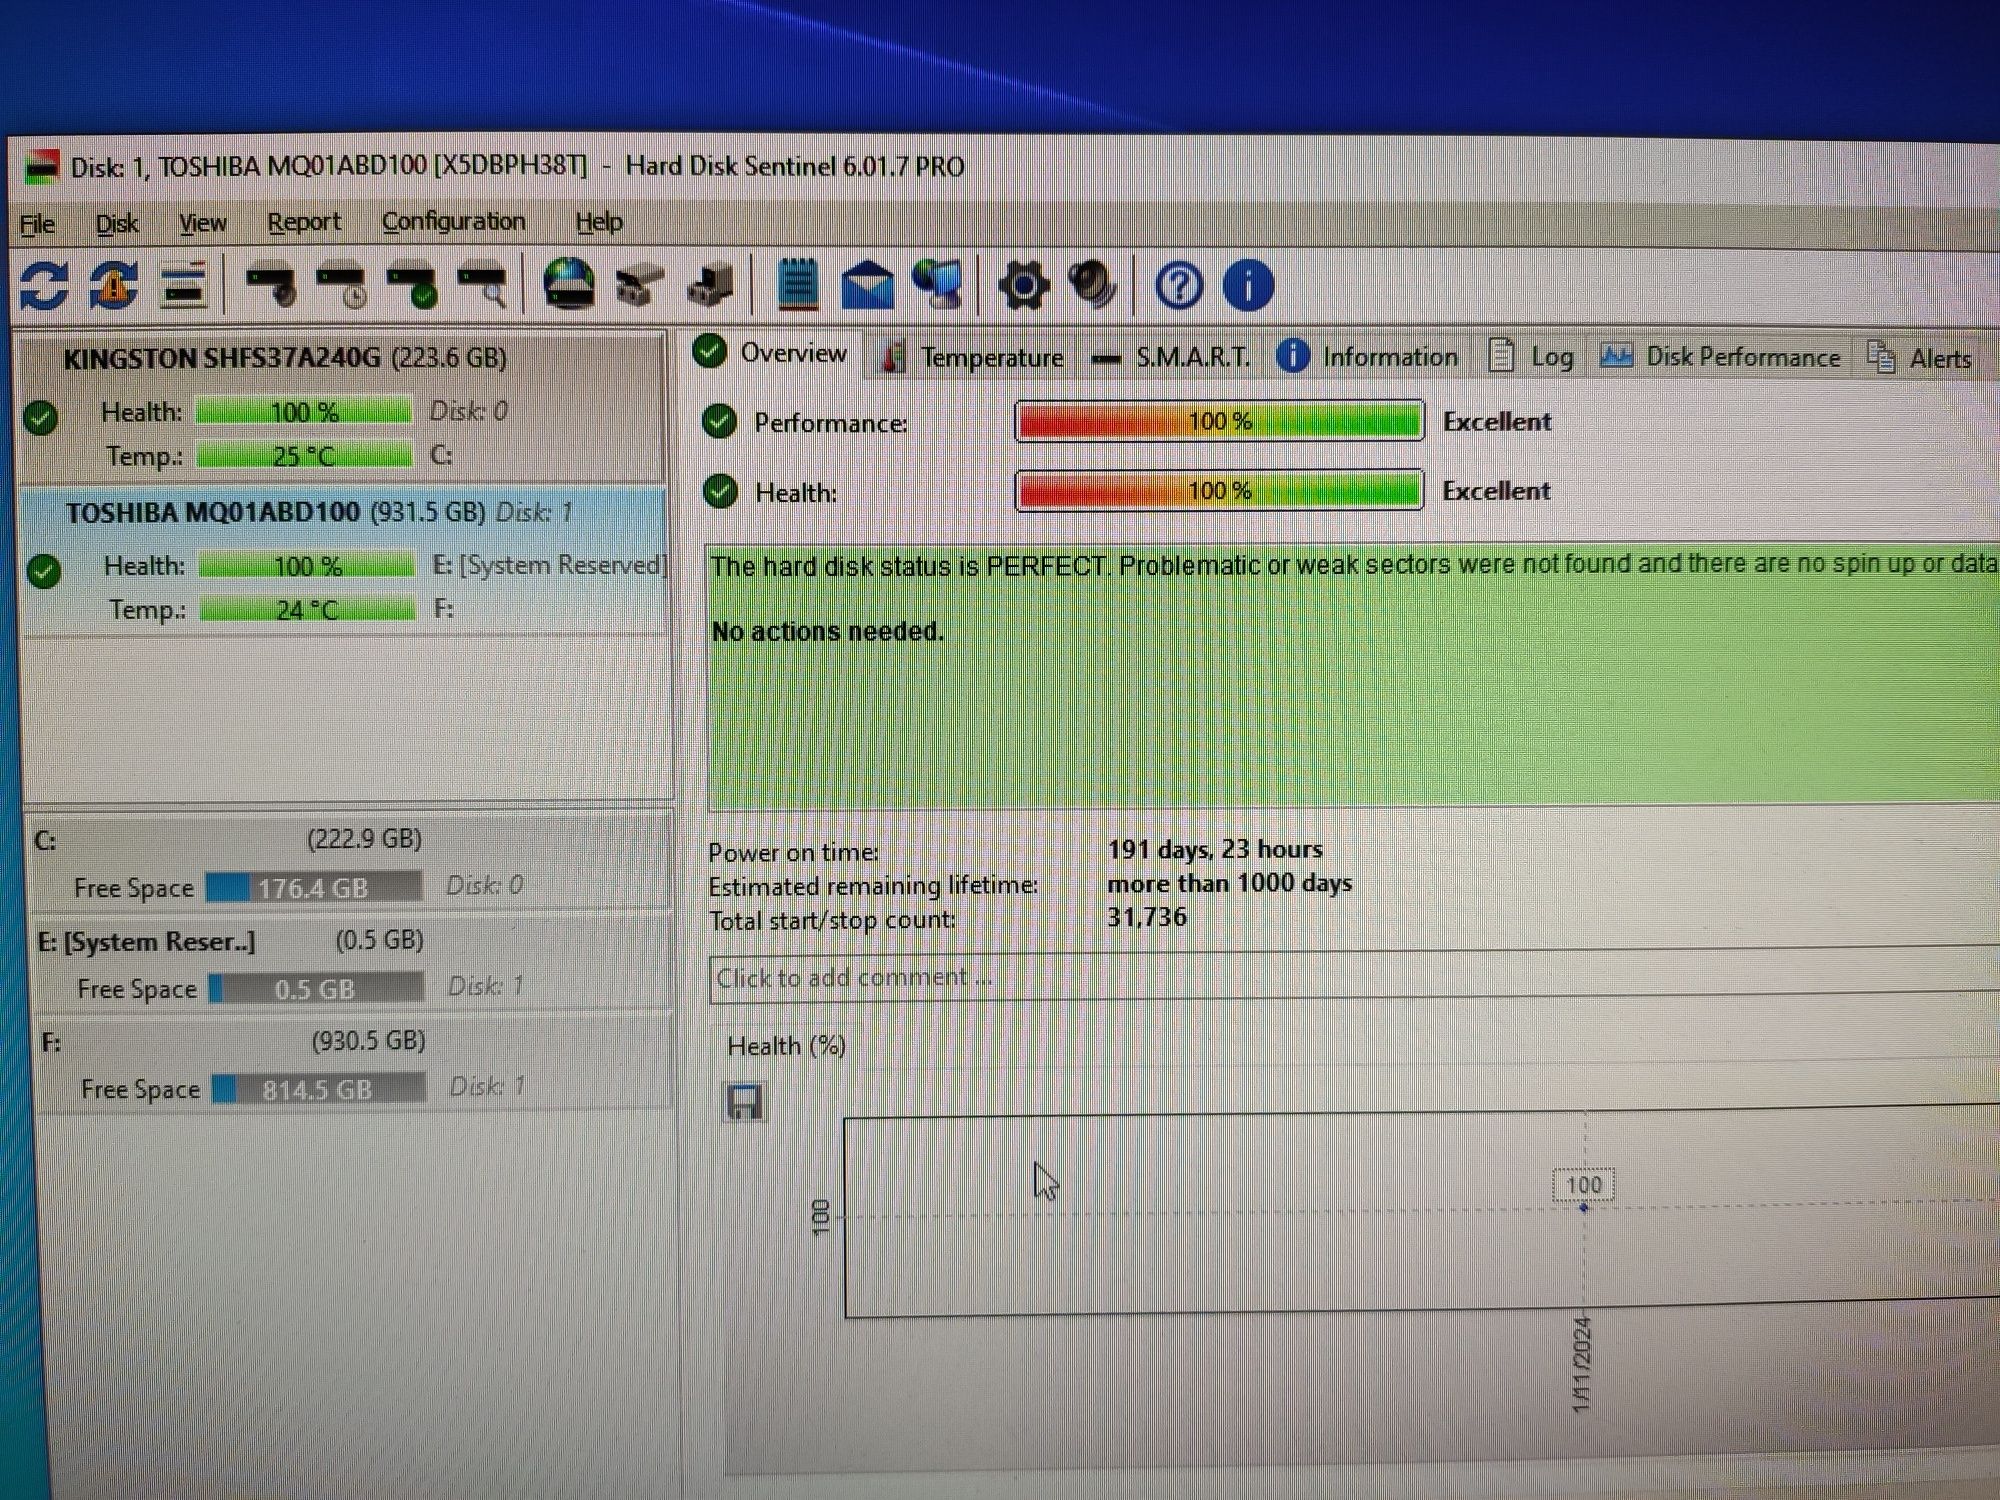This screenshot has height=1500, width=2000.
Task: Click the green status check on TOSHIBA disk
Action: (44, 572)
